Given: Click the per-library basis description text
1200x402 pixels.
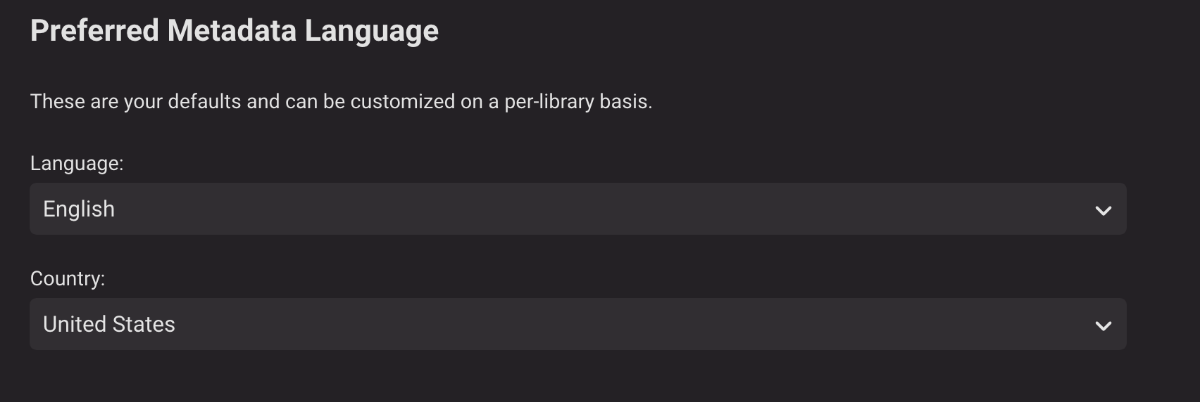Looking at the screenshot, I should pos(340,101).
